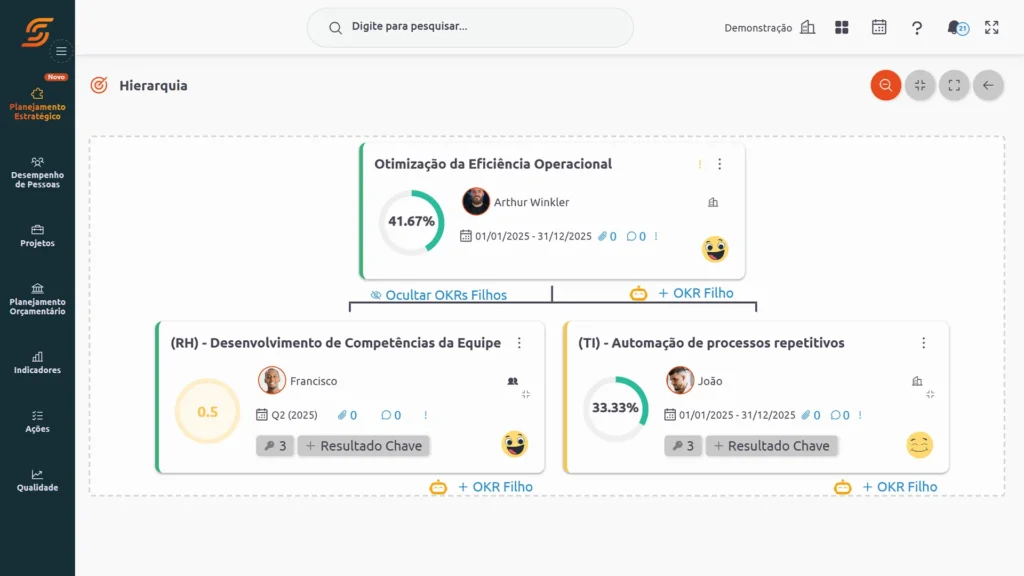The width and height of the screenshot is (1024, 576).
Task: Click comments bubble icon on Otimização card
Action: (x=631, y=236)
